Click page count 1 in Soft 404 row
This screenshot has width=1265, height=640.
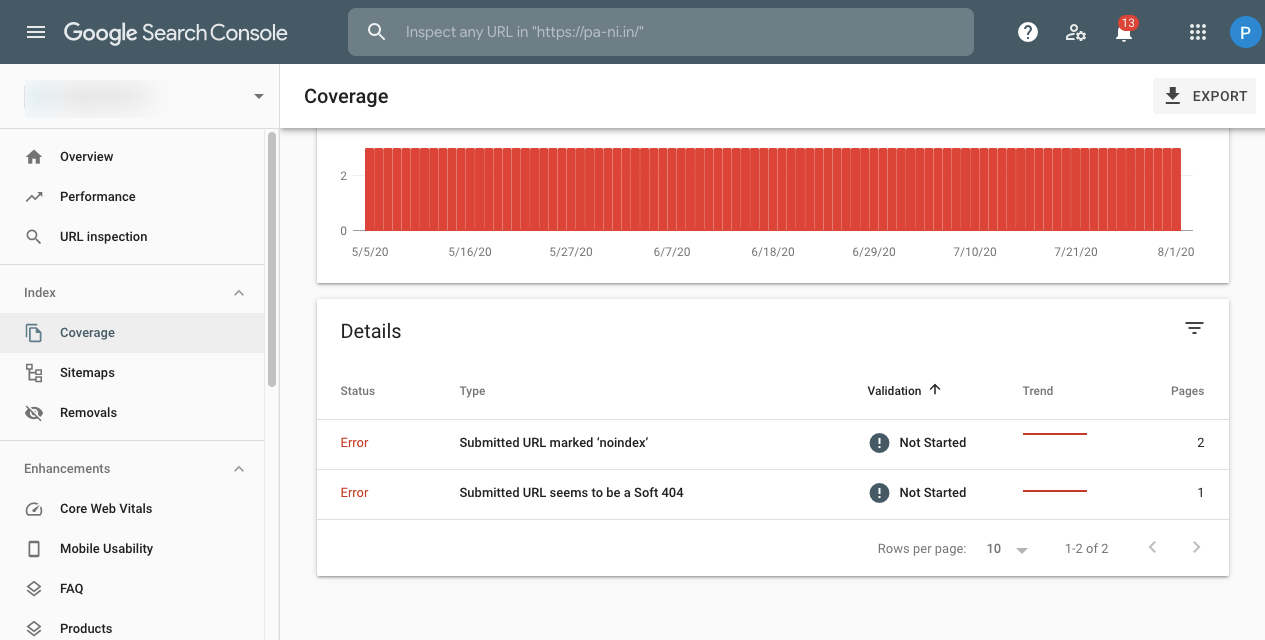point(1200,493)
